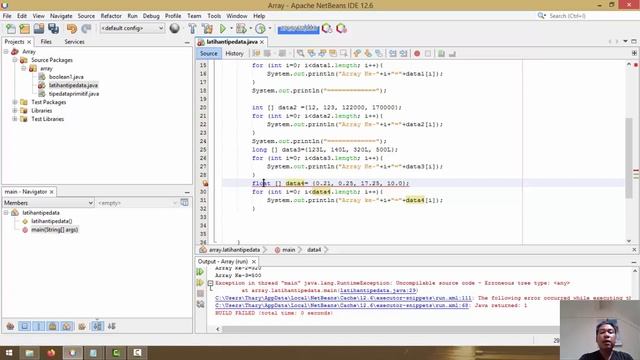
Task: Click the Shift Line Right editor icon
Action: (403, 53)
